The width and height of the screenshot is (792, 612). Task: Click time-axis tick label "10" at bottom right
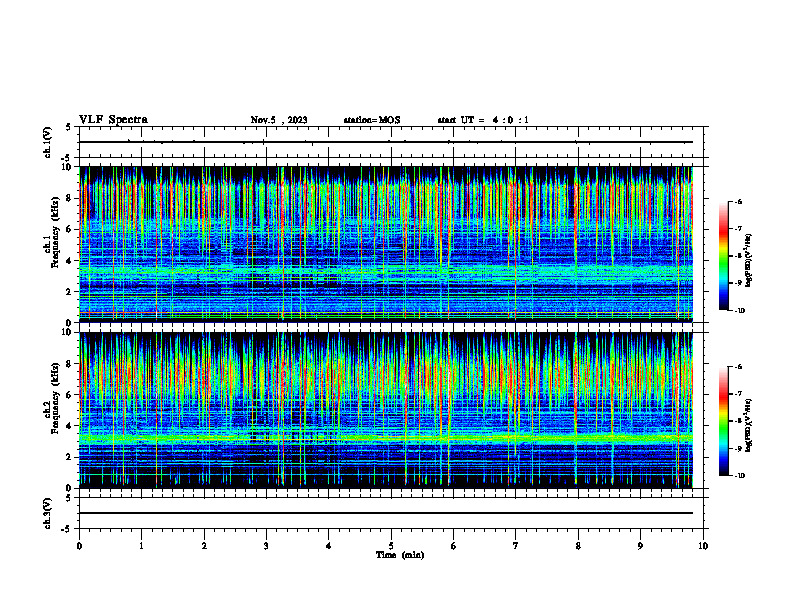[x=703, y=546]
